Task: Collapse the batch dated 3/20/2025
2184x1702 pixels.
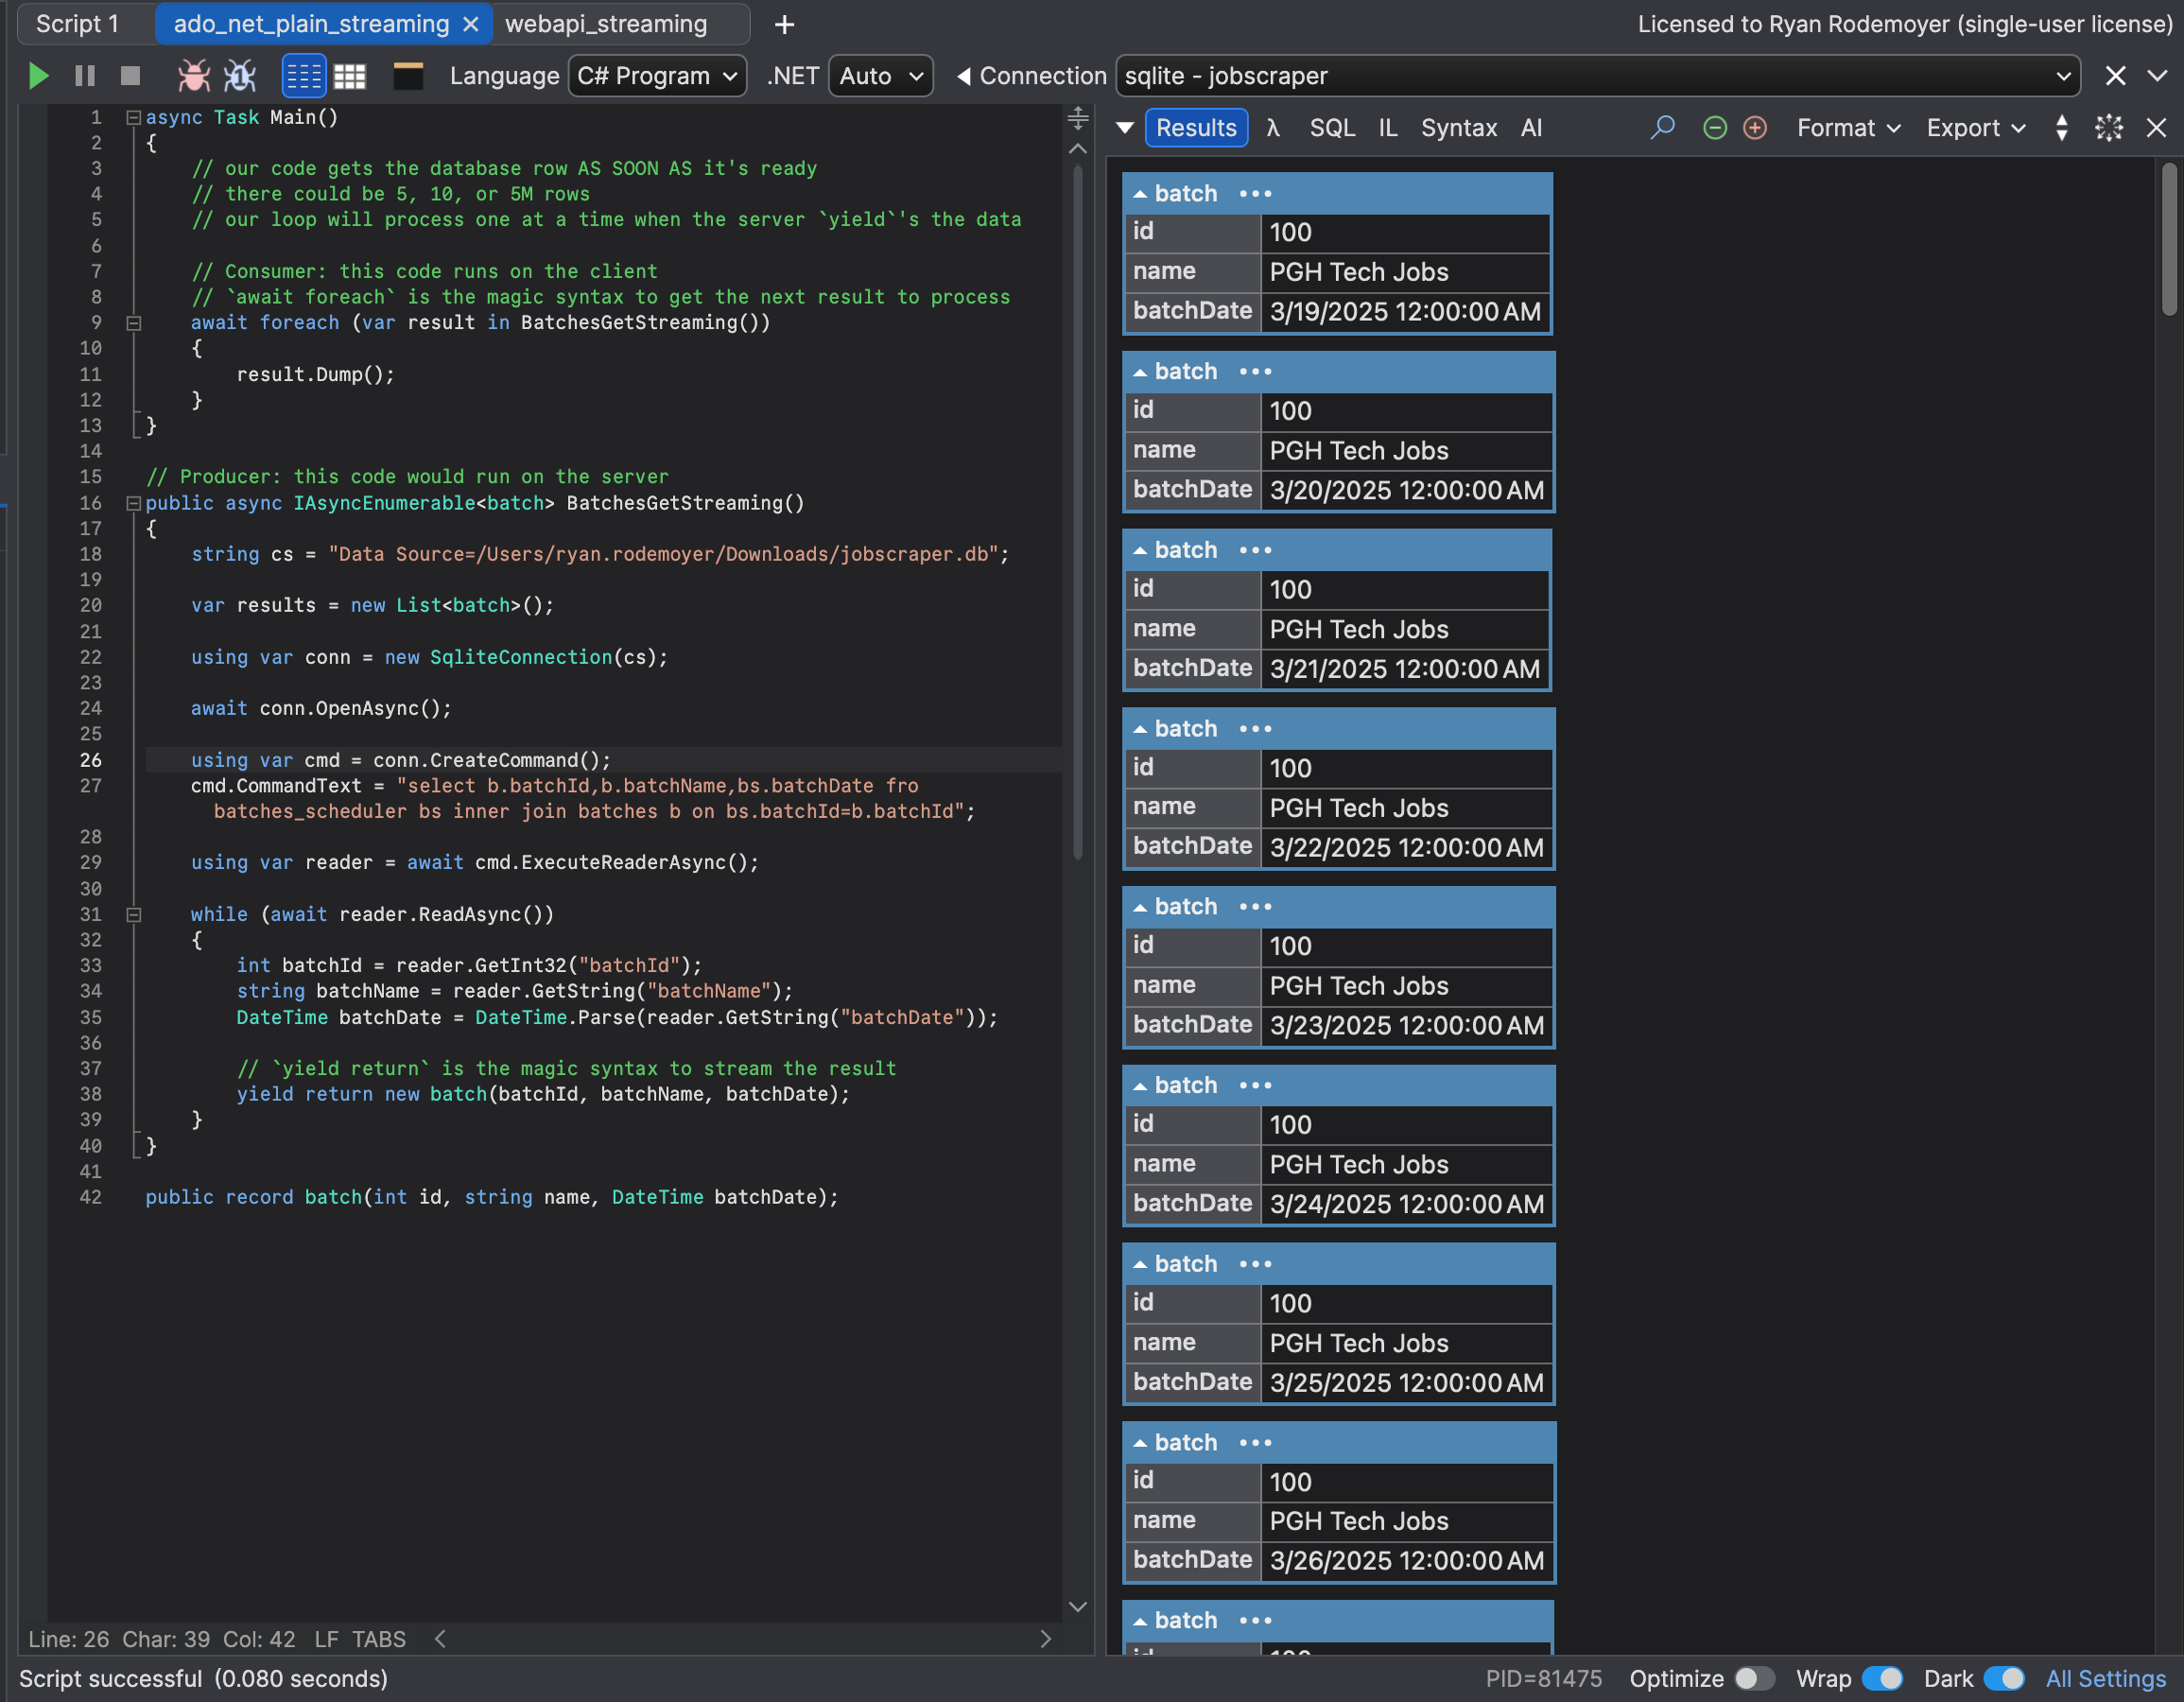Action: click(x=1139, y=372)
